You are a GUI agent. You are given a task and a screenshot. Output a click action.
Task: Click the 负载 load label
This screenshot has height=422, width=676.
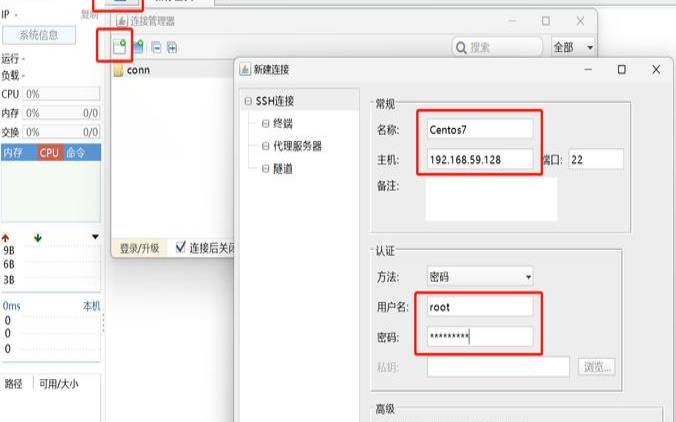[10, 75]
